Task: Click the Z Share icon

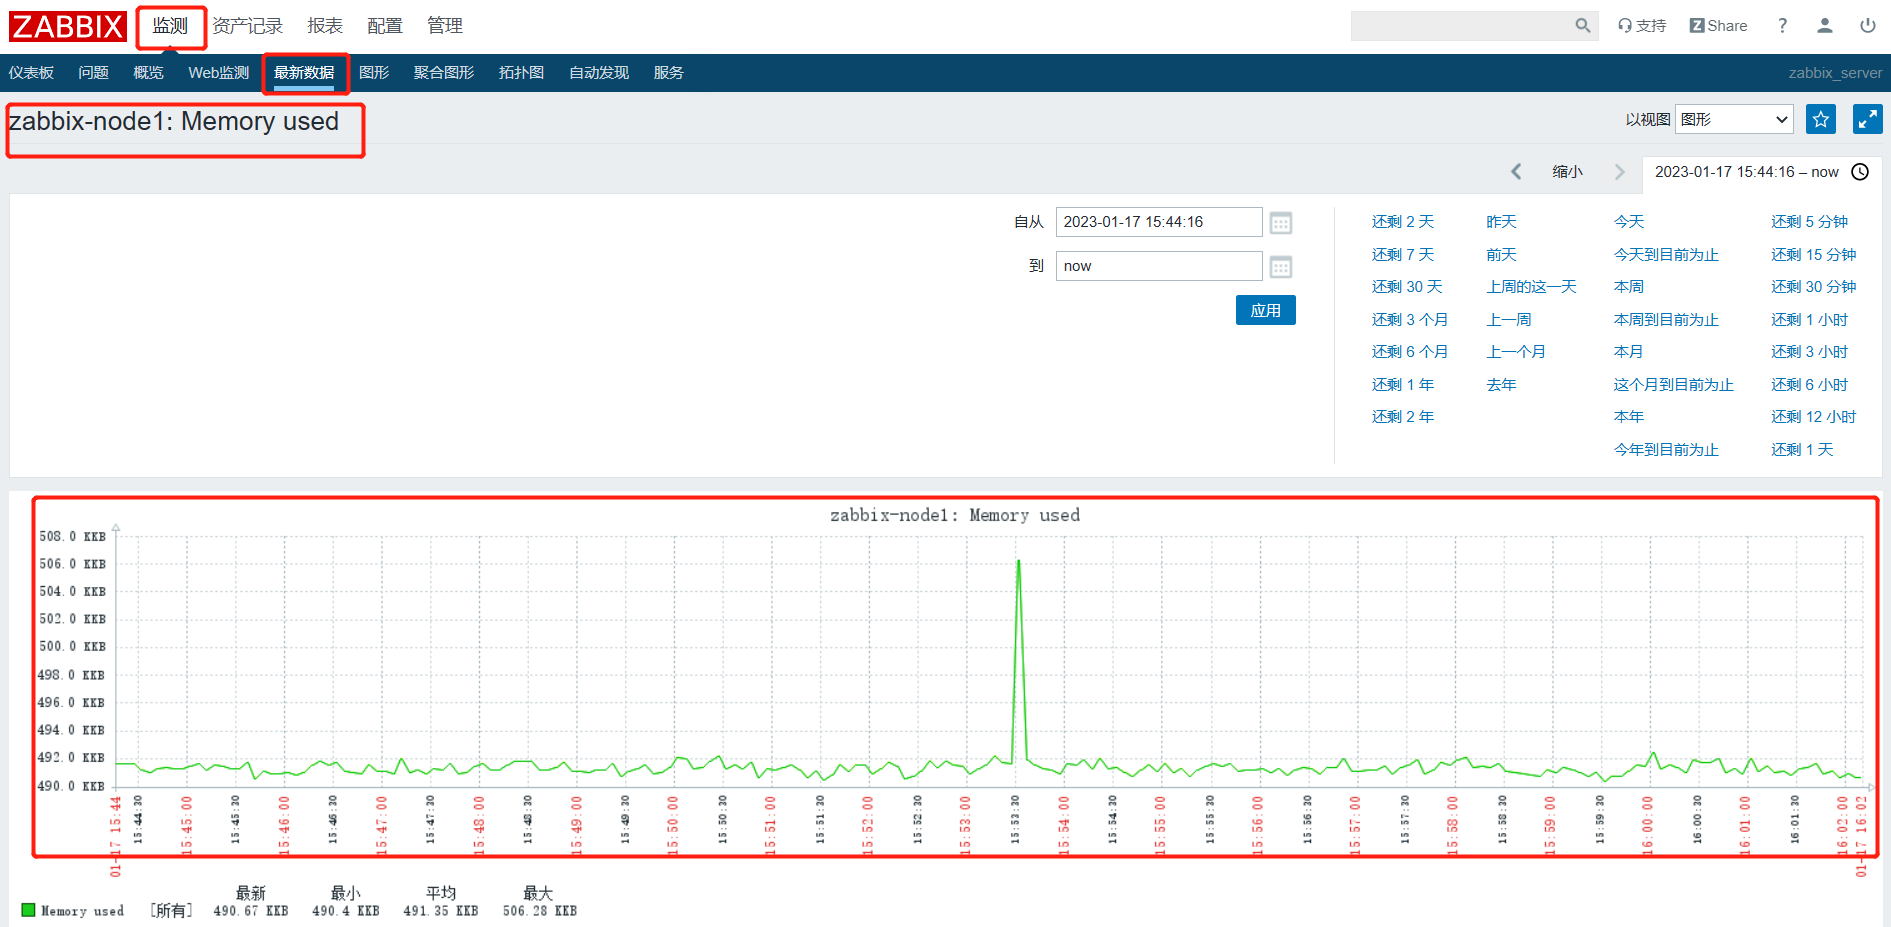Action: coord(1718,25)
